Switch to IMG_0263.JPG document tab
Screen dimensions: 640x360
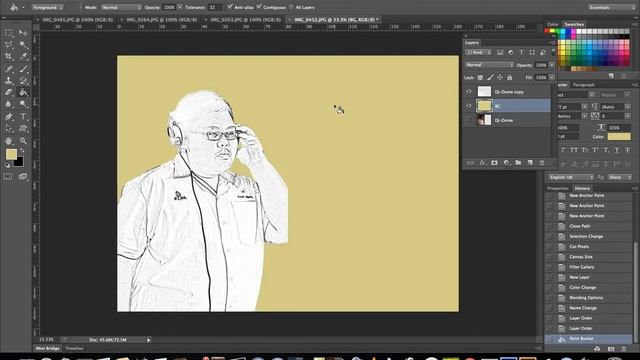pyautogui.click(x=246, y=19)
